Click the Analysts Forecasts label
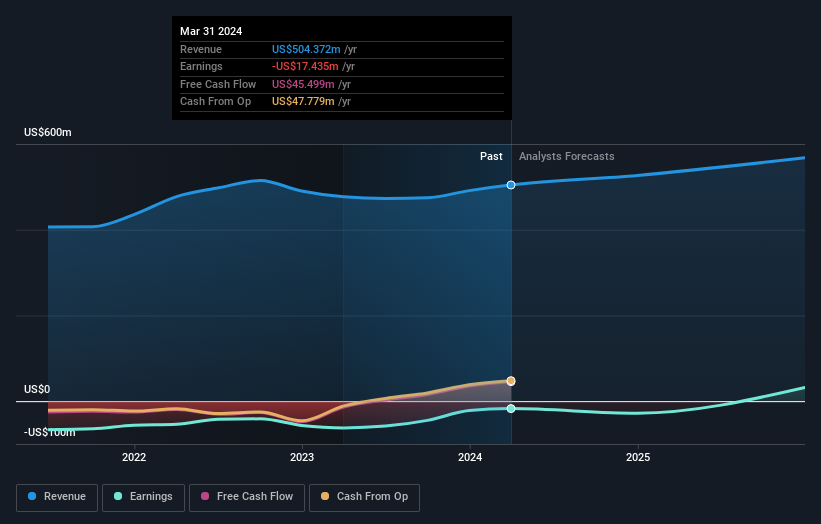 567,156
